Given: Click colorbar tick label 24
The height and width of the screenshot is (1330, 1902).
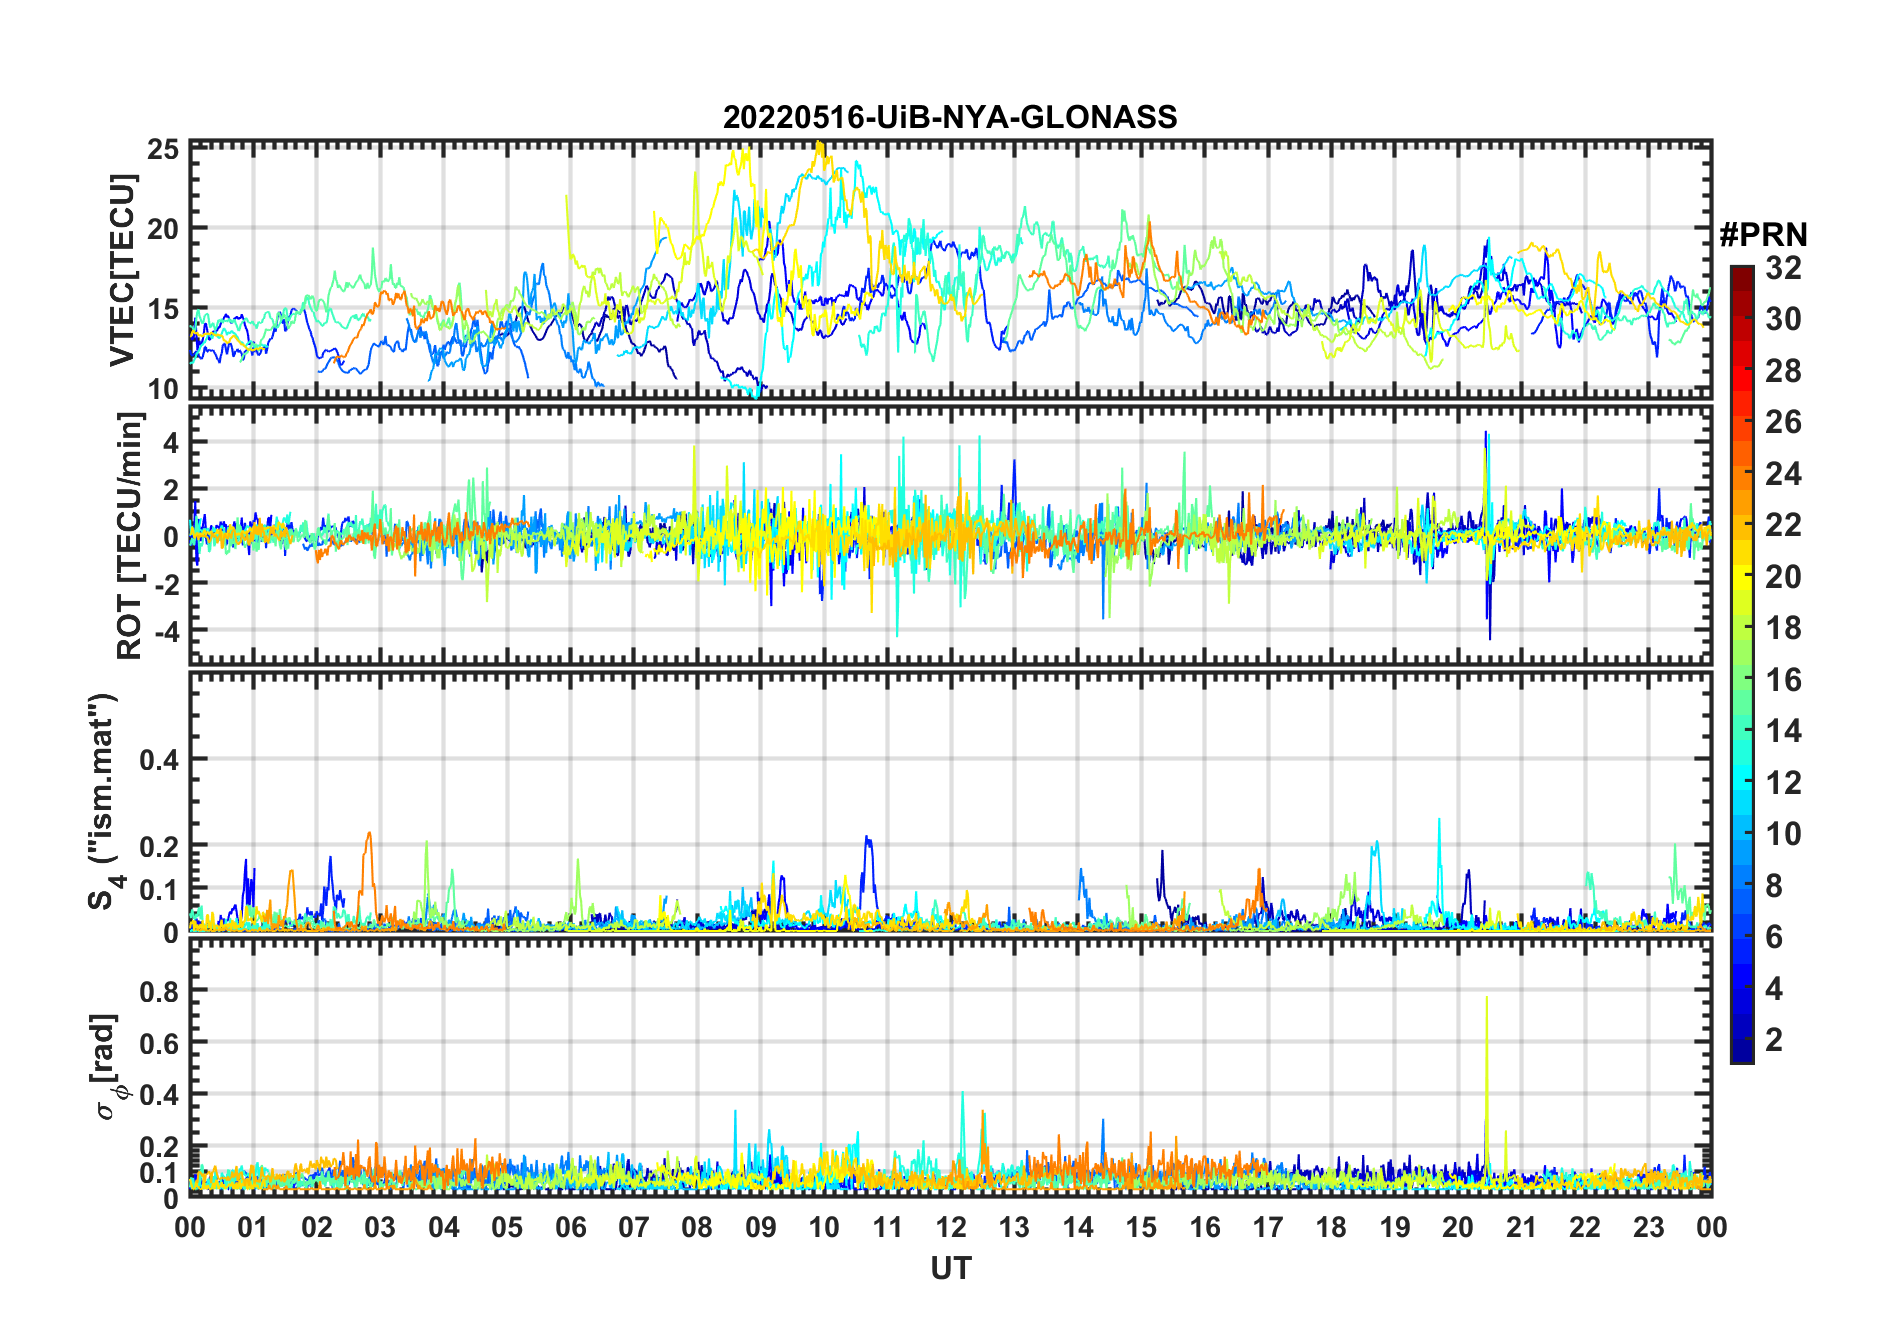Looking at the screenshot, I should 1783,474.
